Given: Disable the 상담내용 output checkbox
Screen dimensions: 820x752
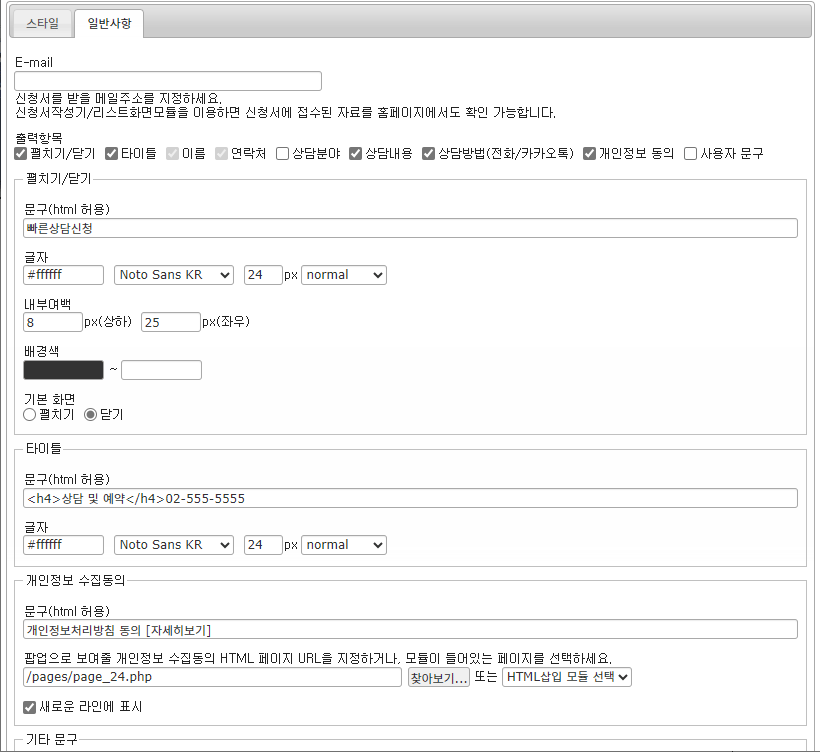Looking at the screenshot, I should coord(356,153).
